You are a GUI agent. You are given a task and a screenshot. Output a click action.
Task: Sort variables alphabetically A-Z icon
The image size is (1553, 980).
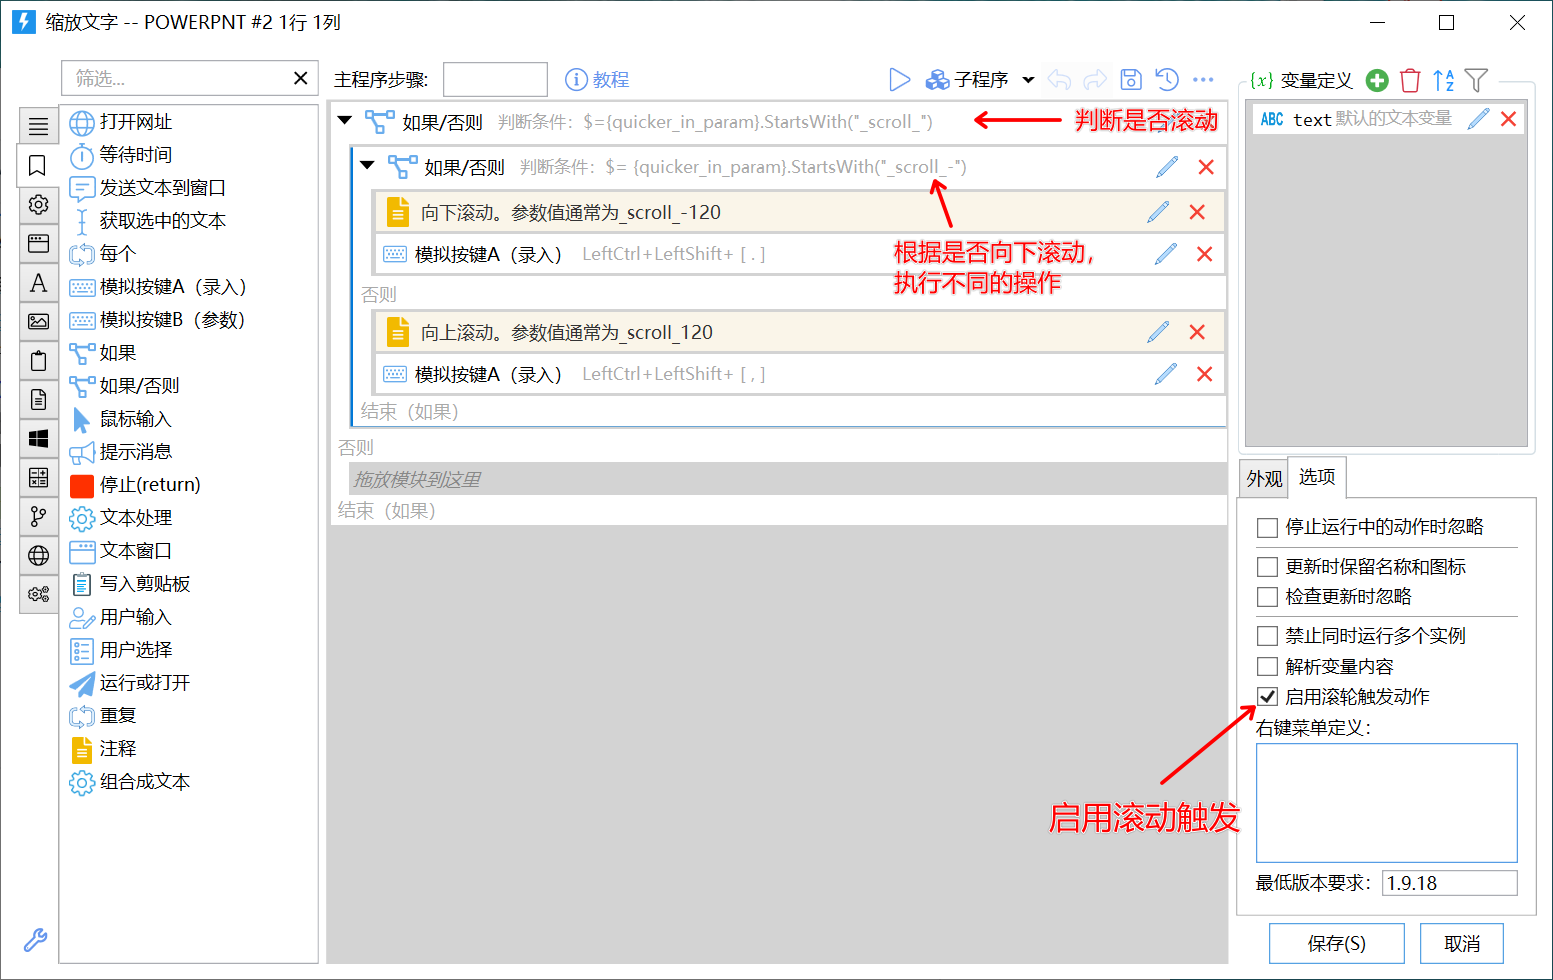pyautogui.click(x=1443, y=80)
